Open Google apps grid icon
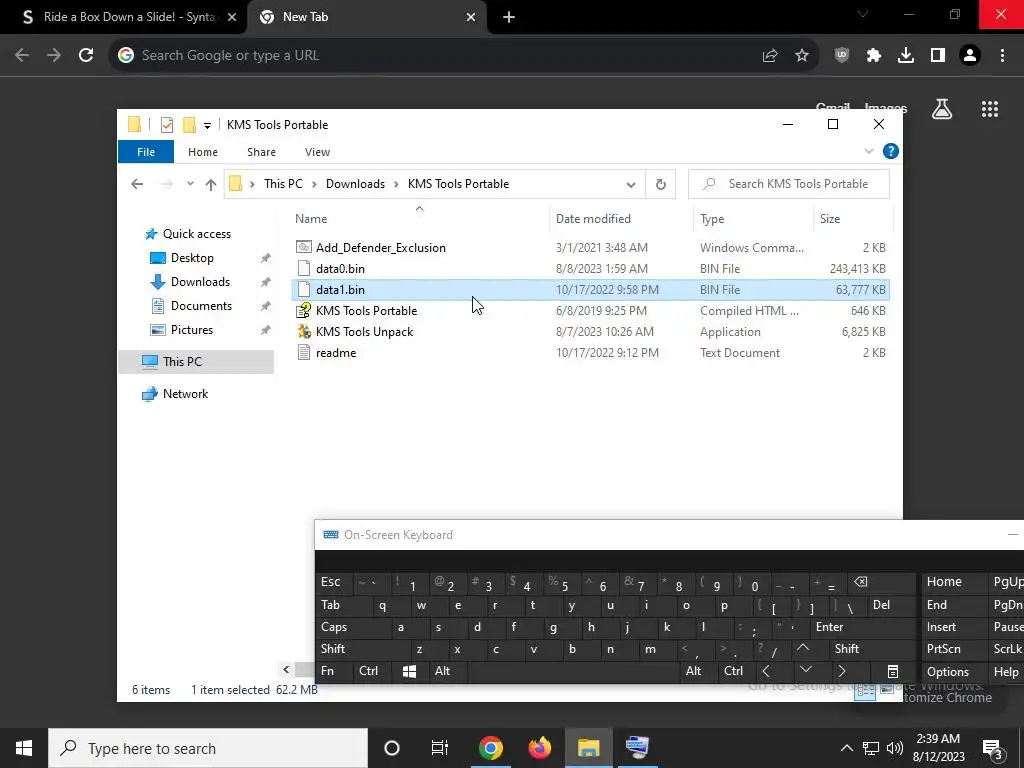Viewport: 1024px width, 768px height. pyautogui.click(x=990, y=109)
